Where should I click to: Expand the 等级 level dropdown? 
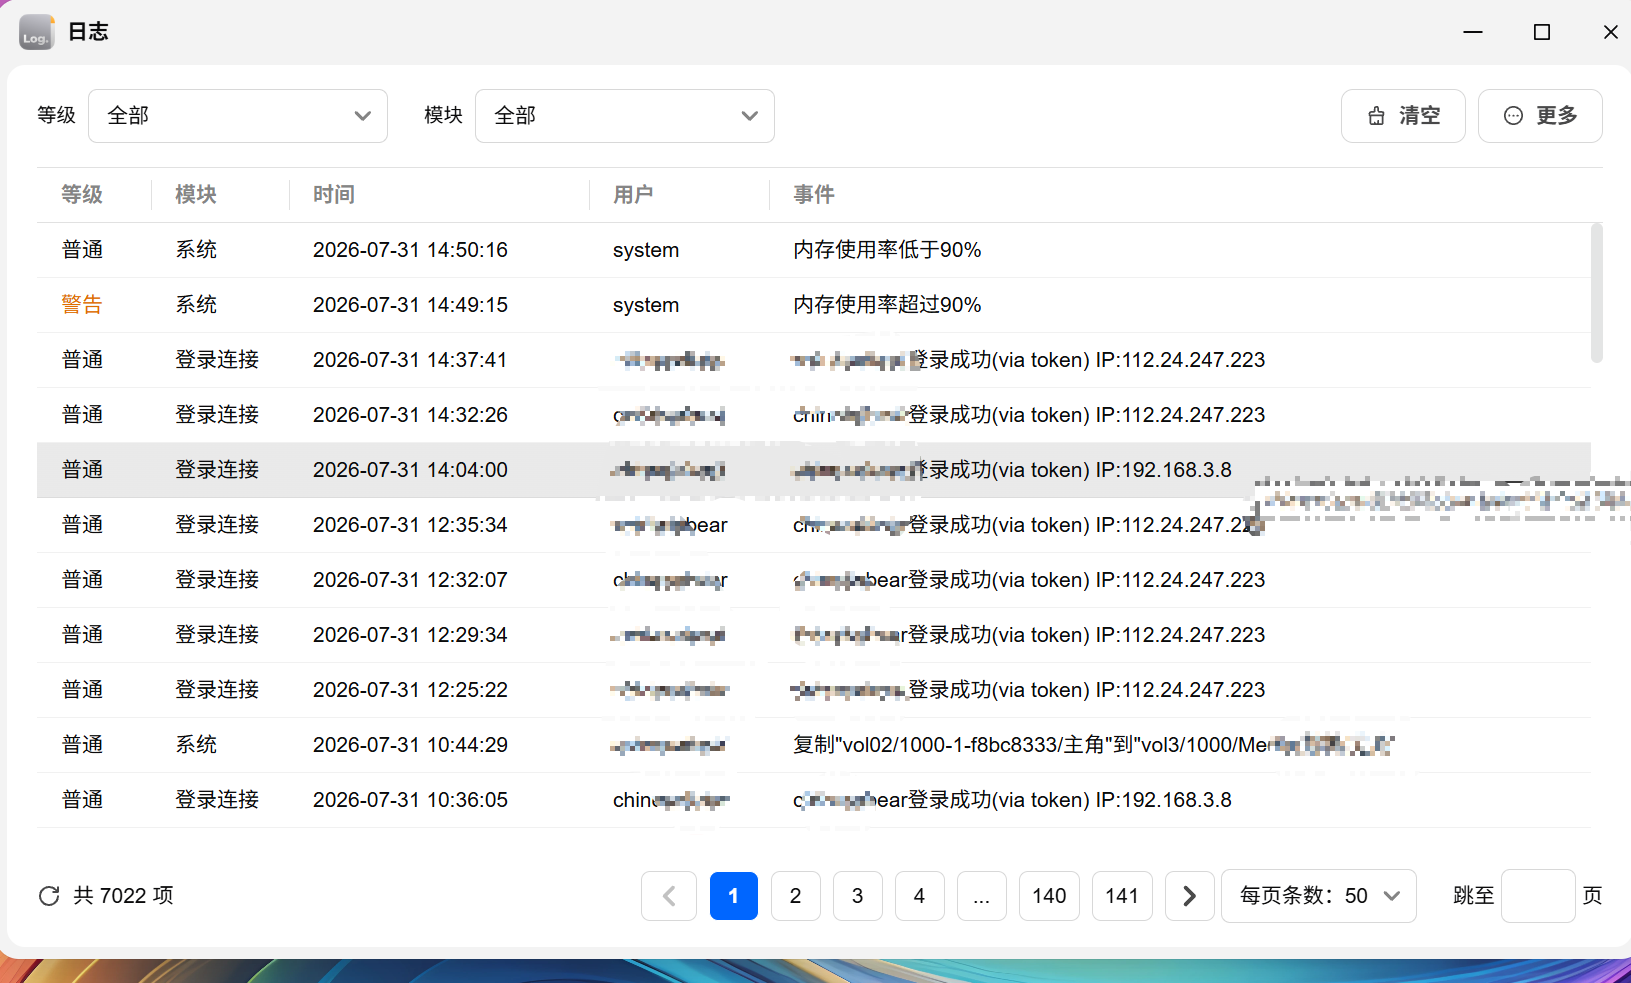(238, 116)
